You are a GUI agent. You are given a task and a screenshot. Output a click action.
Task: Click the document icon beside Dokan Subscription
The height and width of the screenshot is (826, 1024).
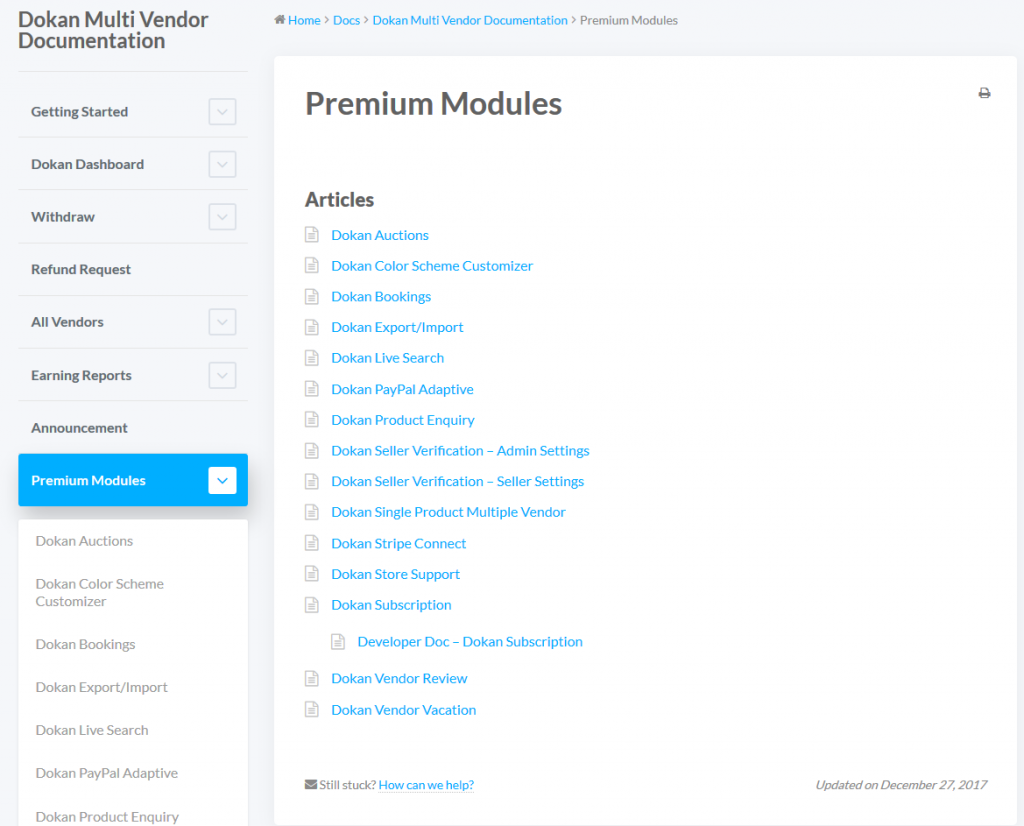click(x=311, y=604)
